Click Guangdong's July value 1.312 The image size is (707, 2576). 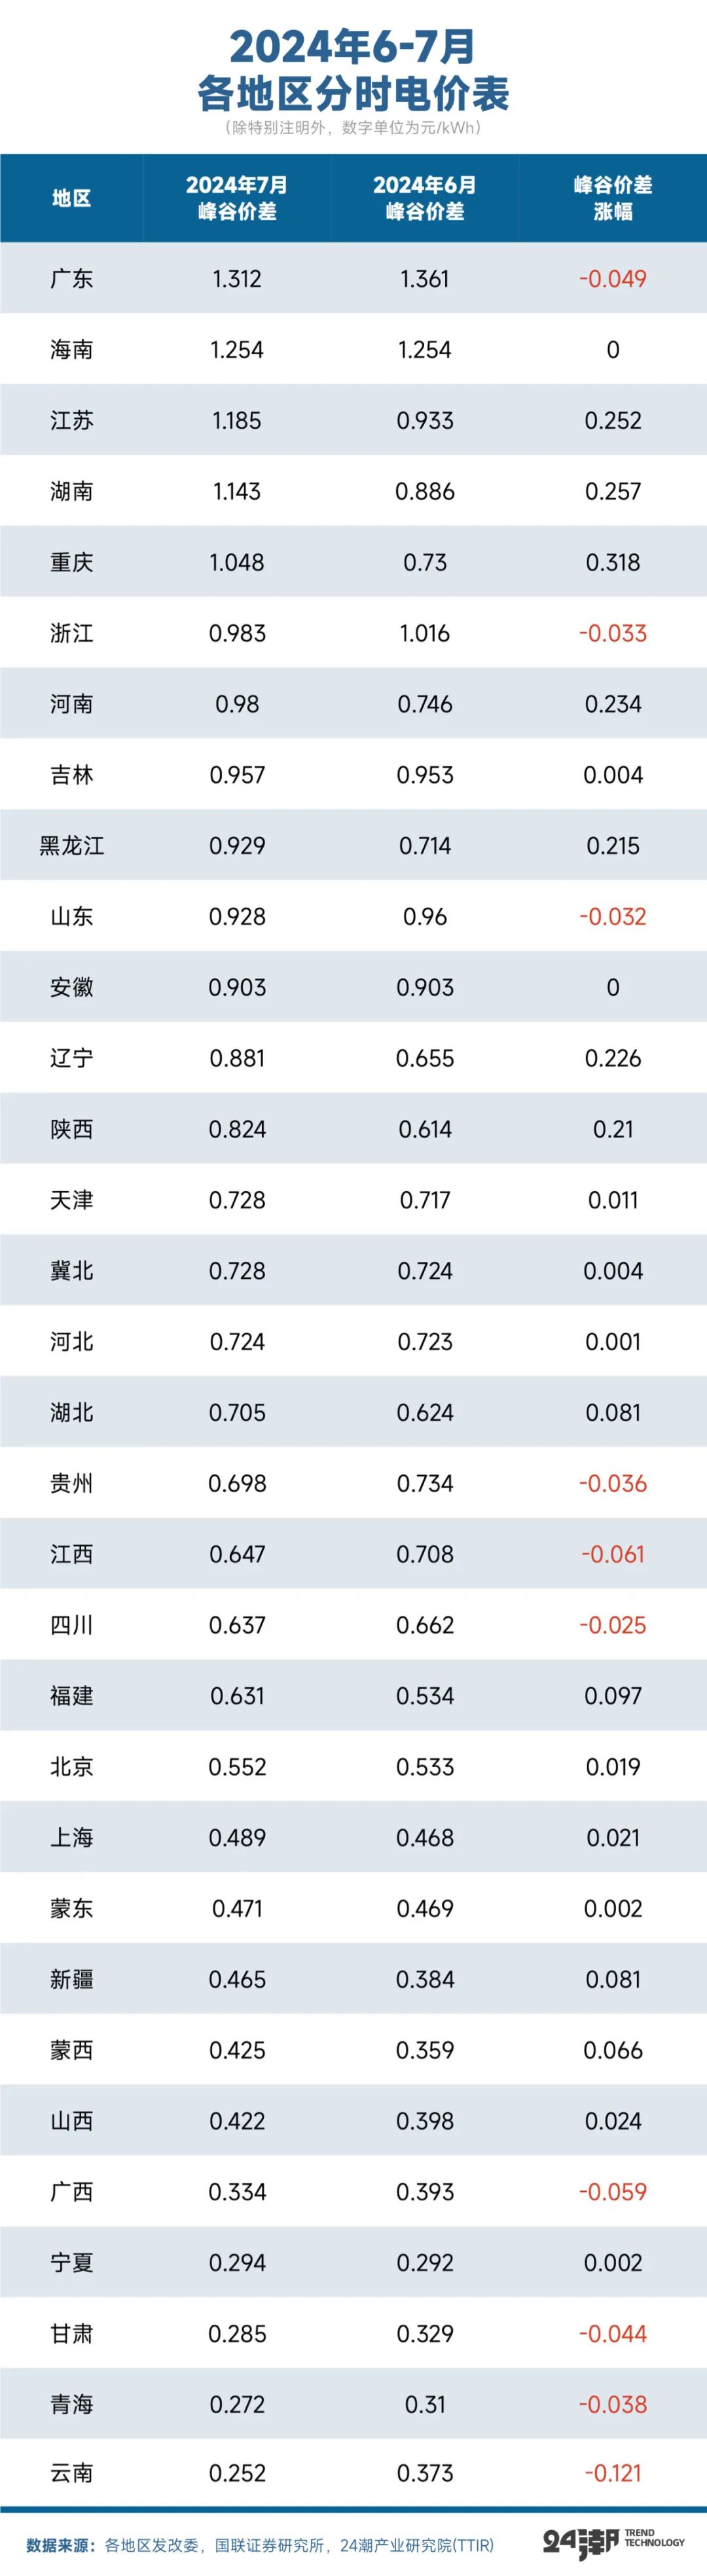tap(237, 279)
